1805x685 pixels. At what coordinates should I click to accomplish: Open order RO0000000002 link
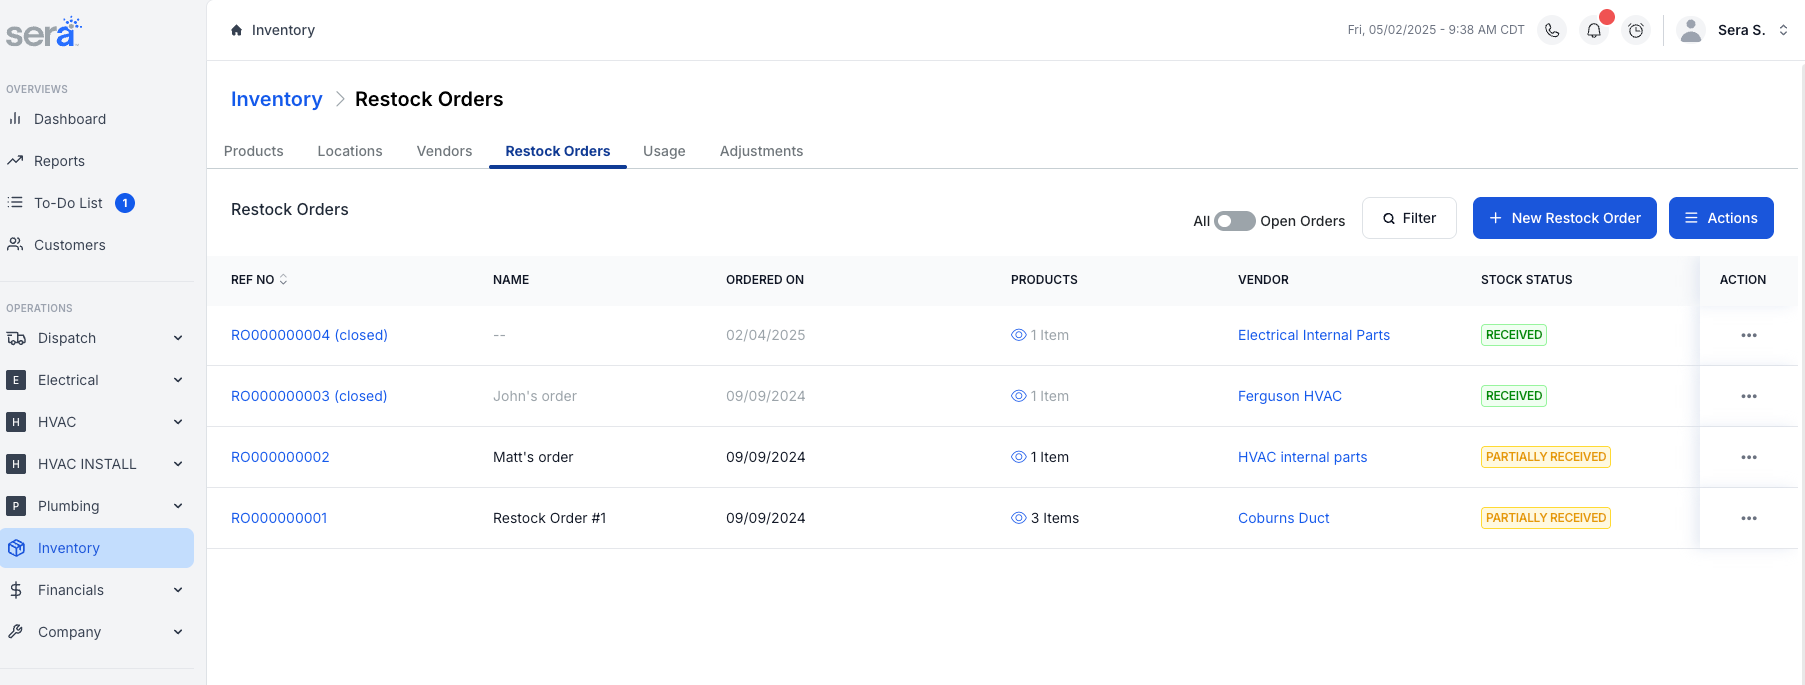[x=280, y=457]
